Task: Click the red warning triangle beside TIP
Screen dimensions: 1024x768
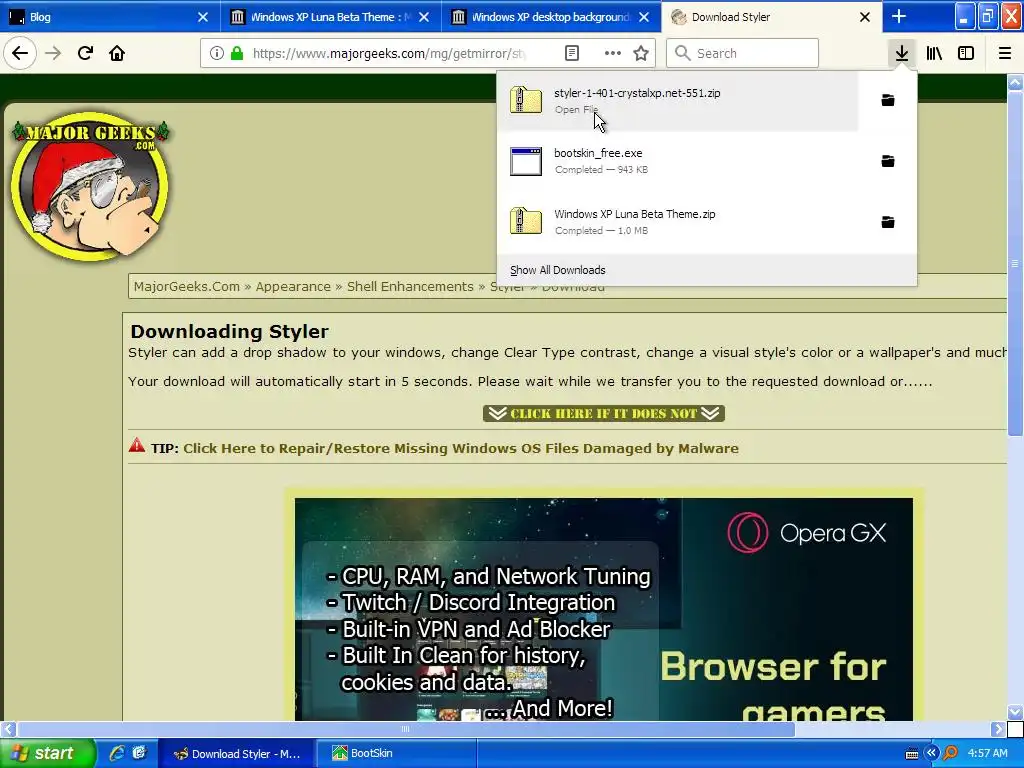Action: coord(136,445)
